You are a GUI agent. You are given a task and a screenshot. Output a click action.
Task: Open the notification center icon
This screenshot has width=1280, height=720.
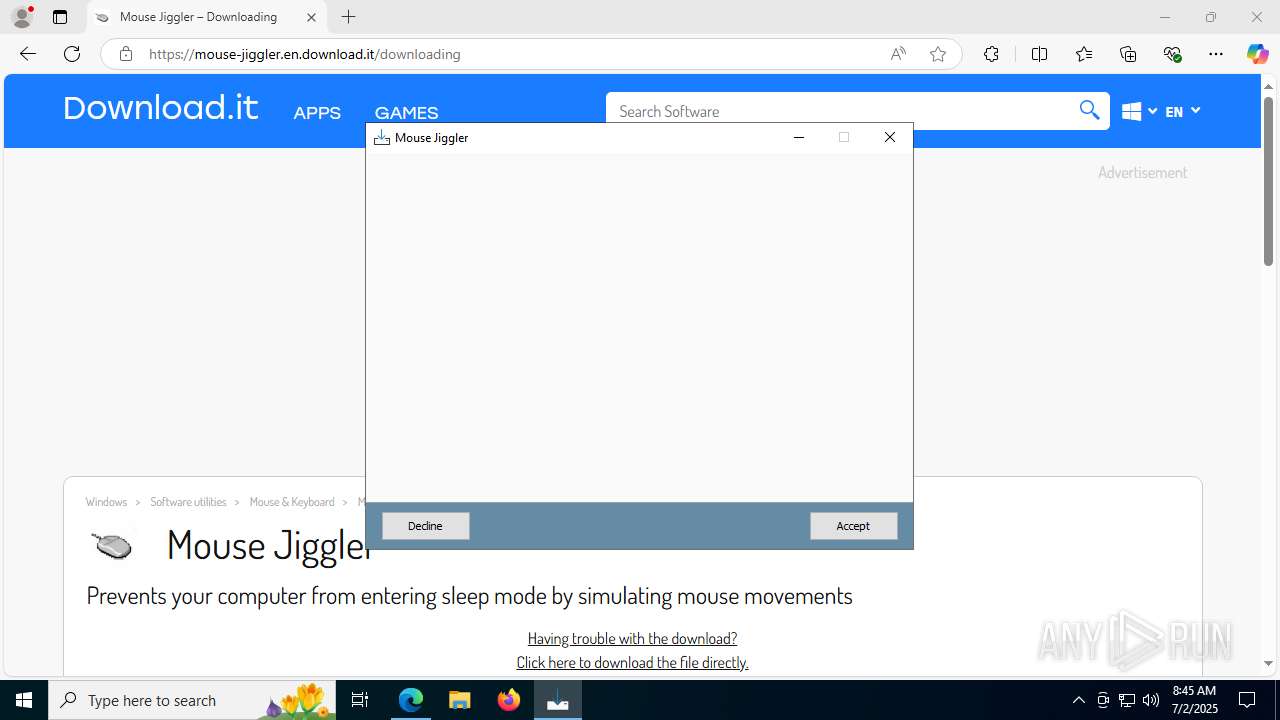(x=1248, y=700)
